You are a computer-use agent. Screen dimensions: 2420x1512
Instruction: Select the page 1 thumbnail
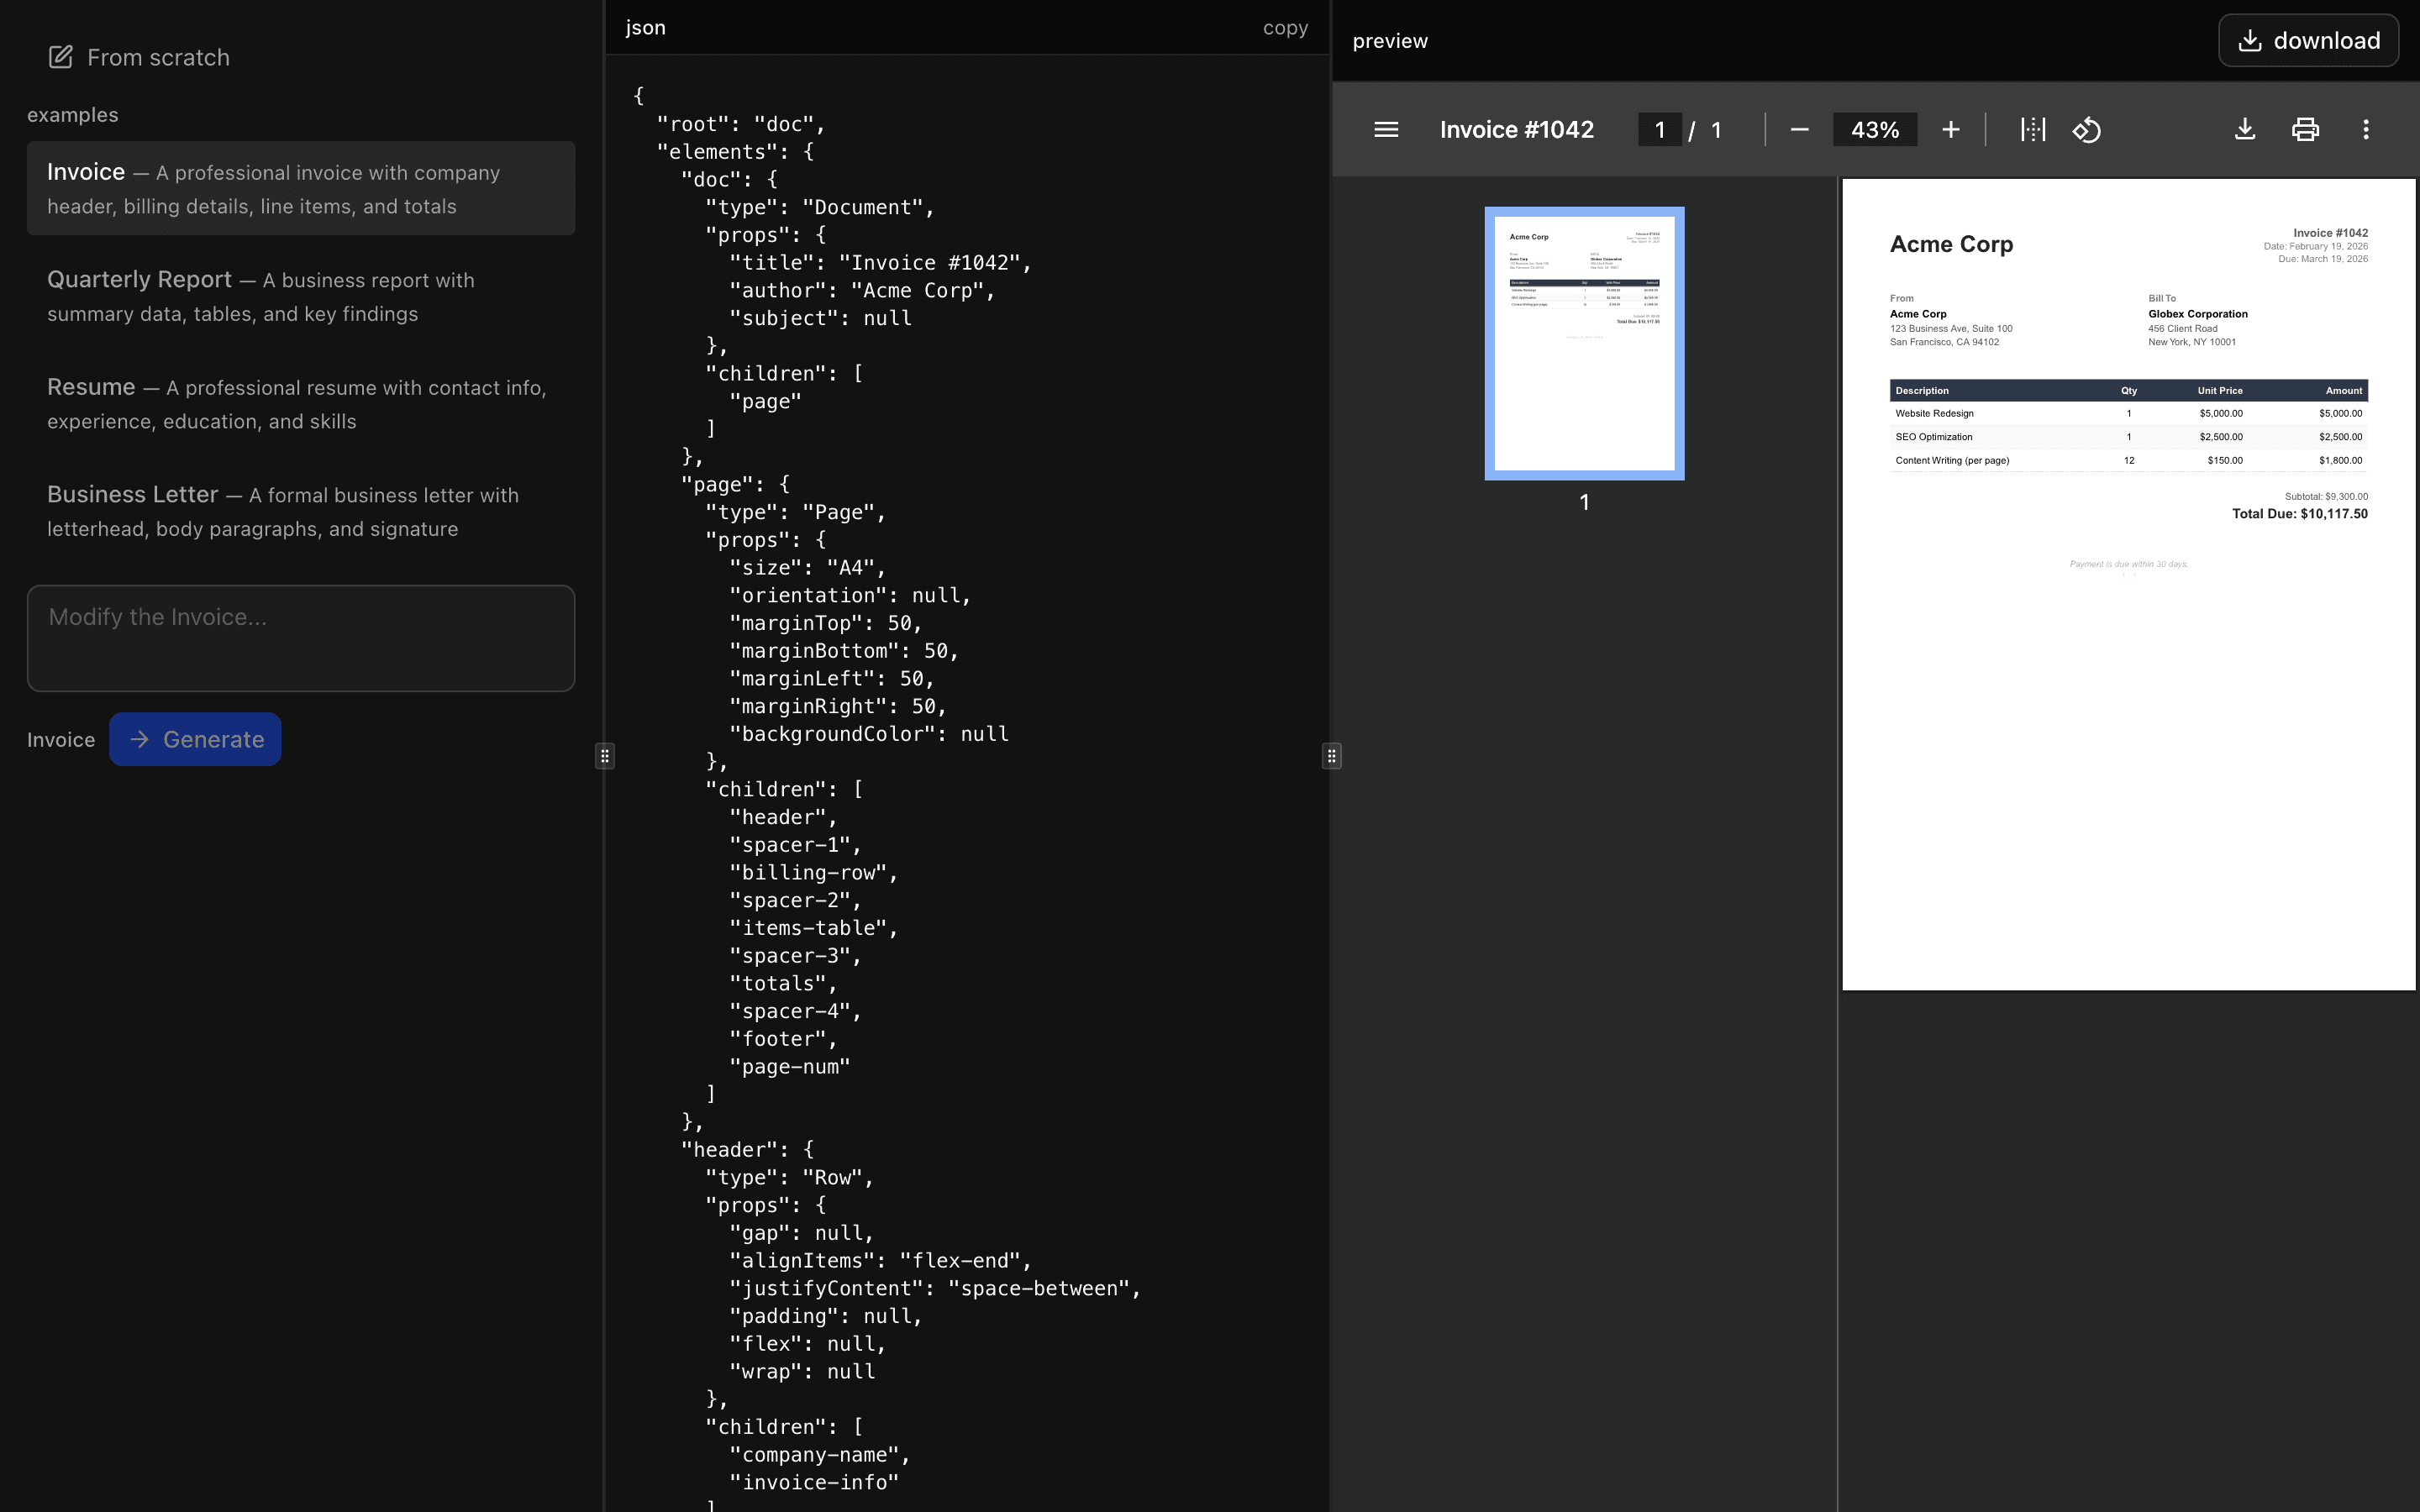pyautogui.click(x=1585, y=343)
